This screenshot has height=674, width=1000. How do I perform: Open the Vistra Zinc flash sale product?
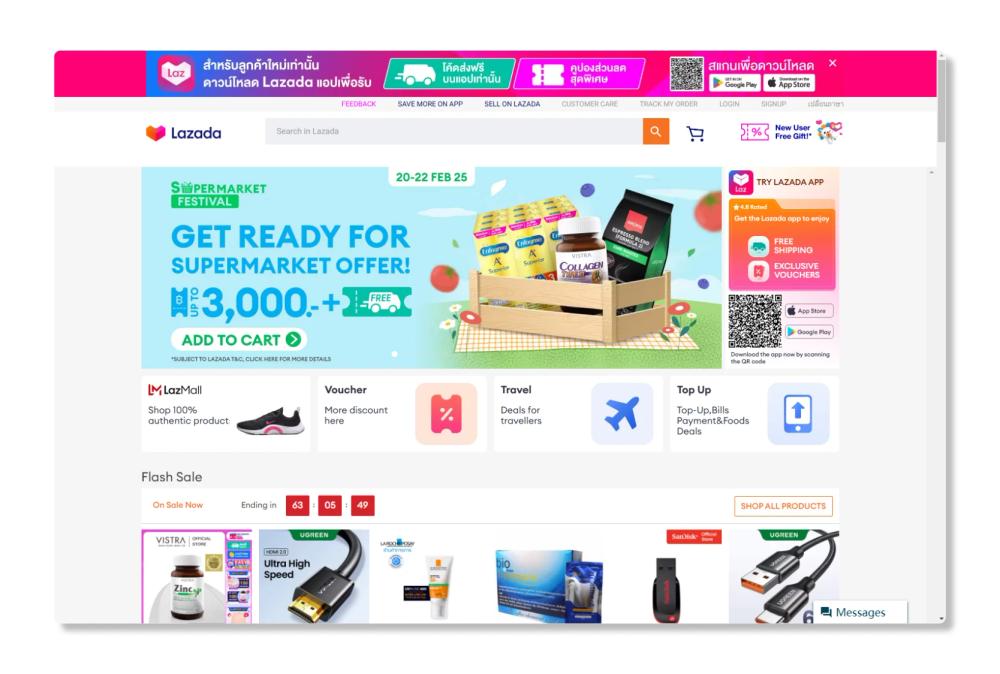196,576
